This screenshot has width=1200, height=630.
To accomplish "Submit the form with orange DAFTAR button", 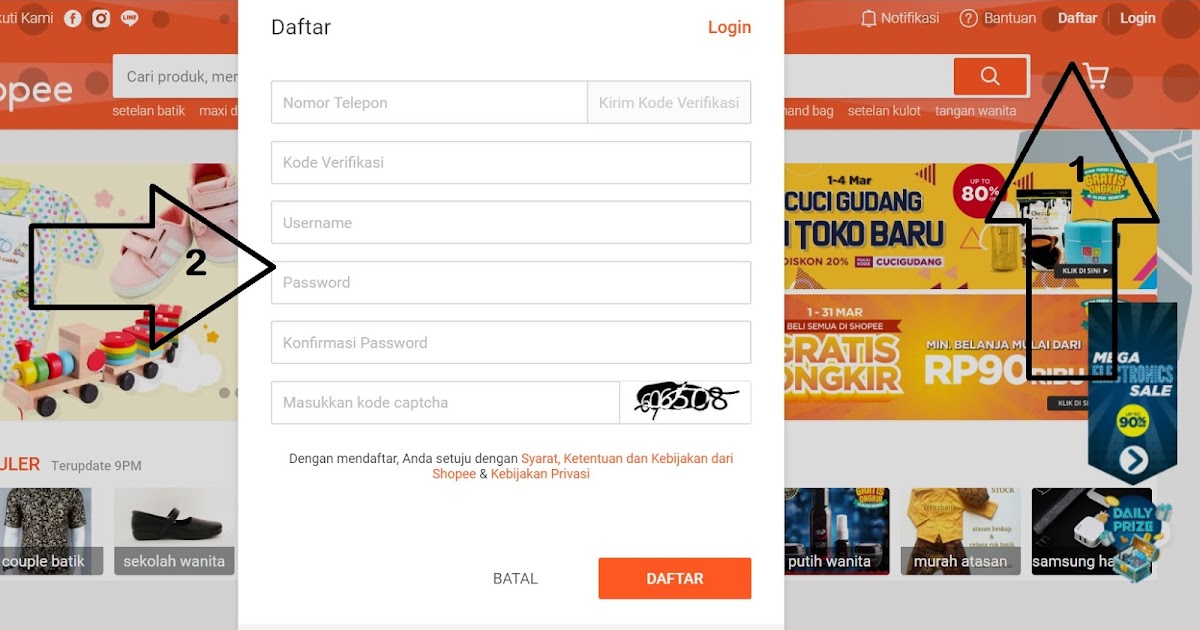I will point(675,578).
